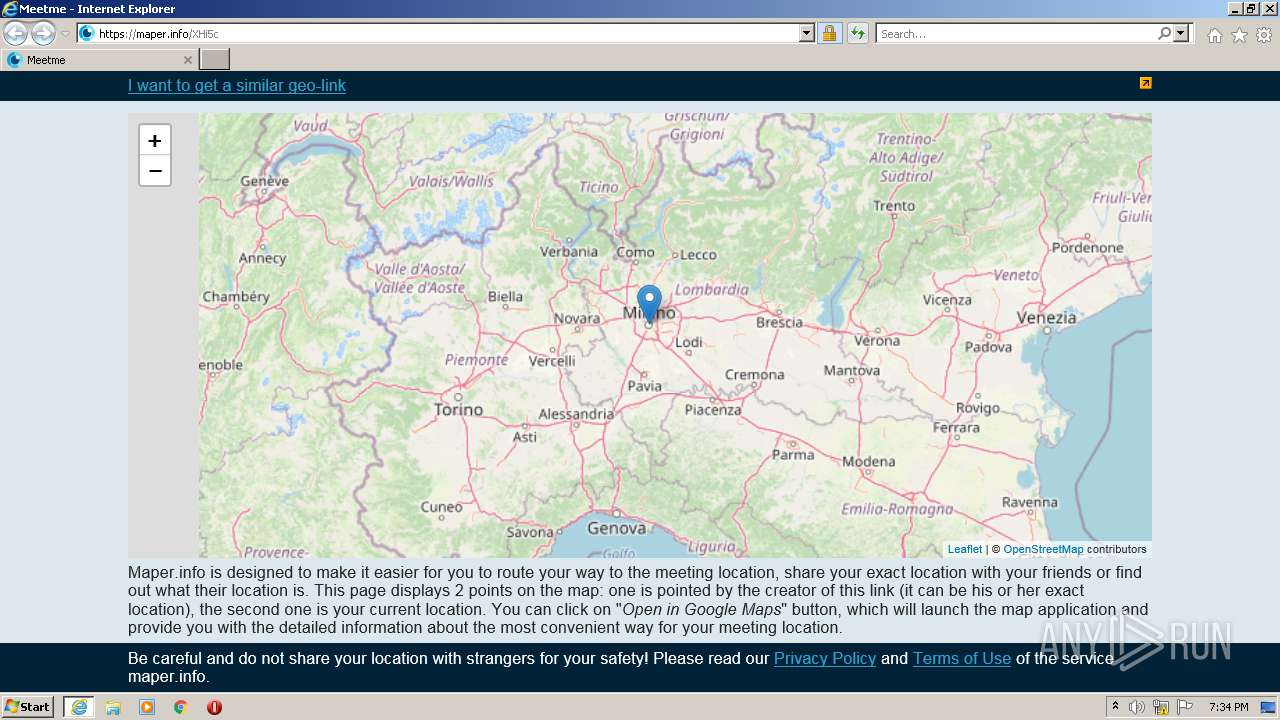
Task: Open the Windows Start button
Action: (x=28, y=707)
